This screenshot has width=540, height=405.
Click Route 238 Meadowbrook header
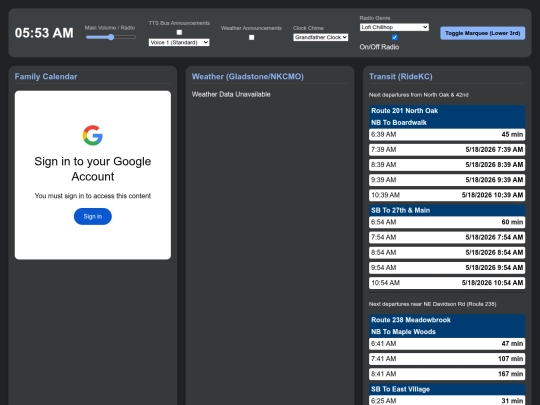(447, 320)
